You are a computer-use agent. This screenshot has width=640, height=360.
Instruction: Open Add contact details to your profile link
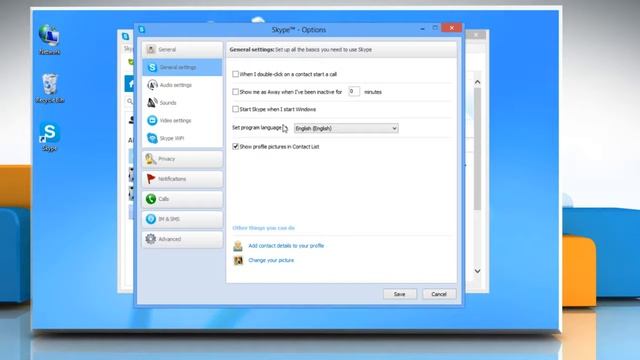click(286, 246)
